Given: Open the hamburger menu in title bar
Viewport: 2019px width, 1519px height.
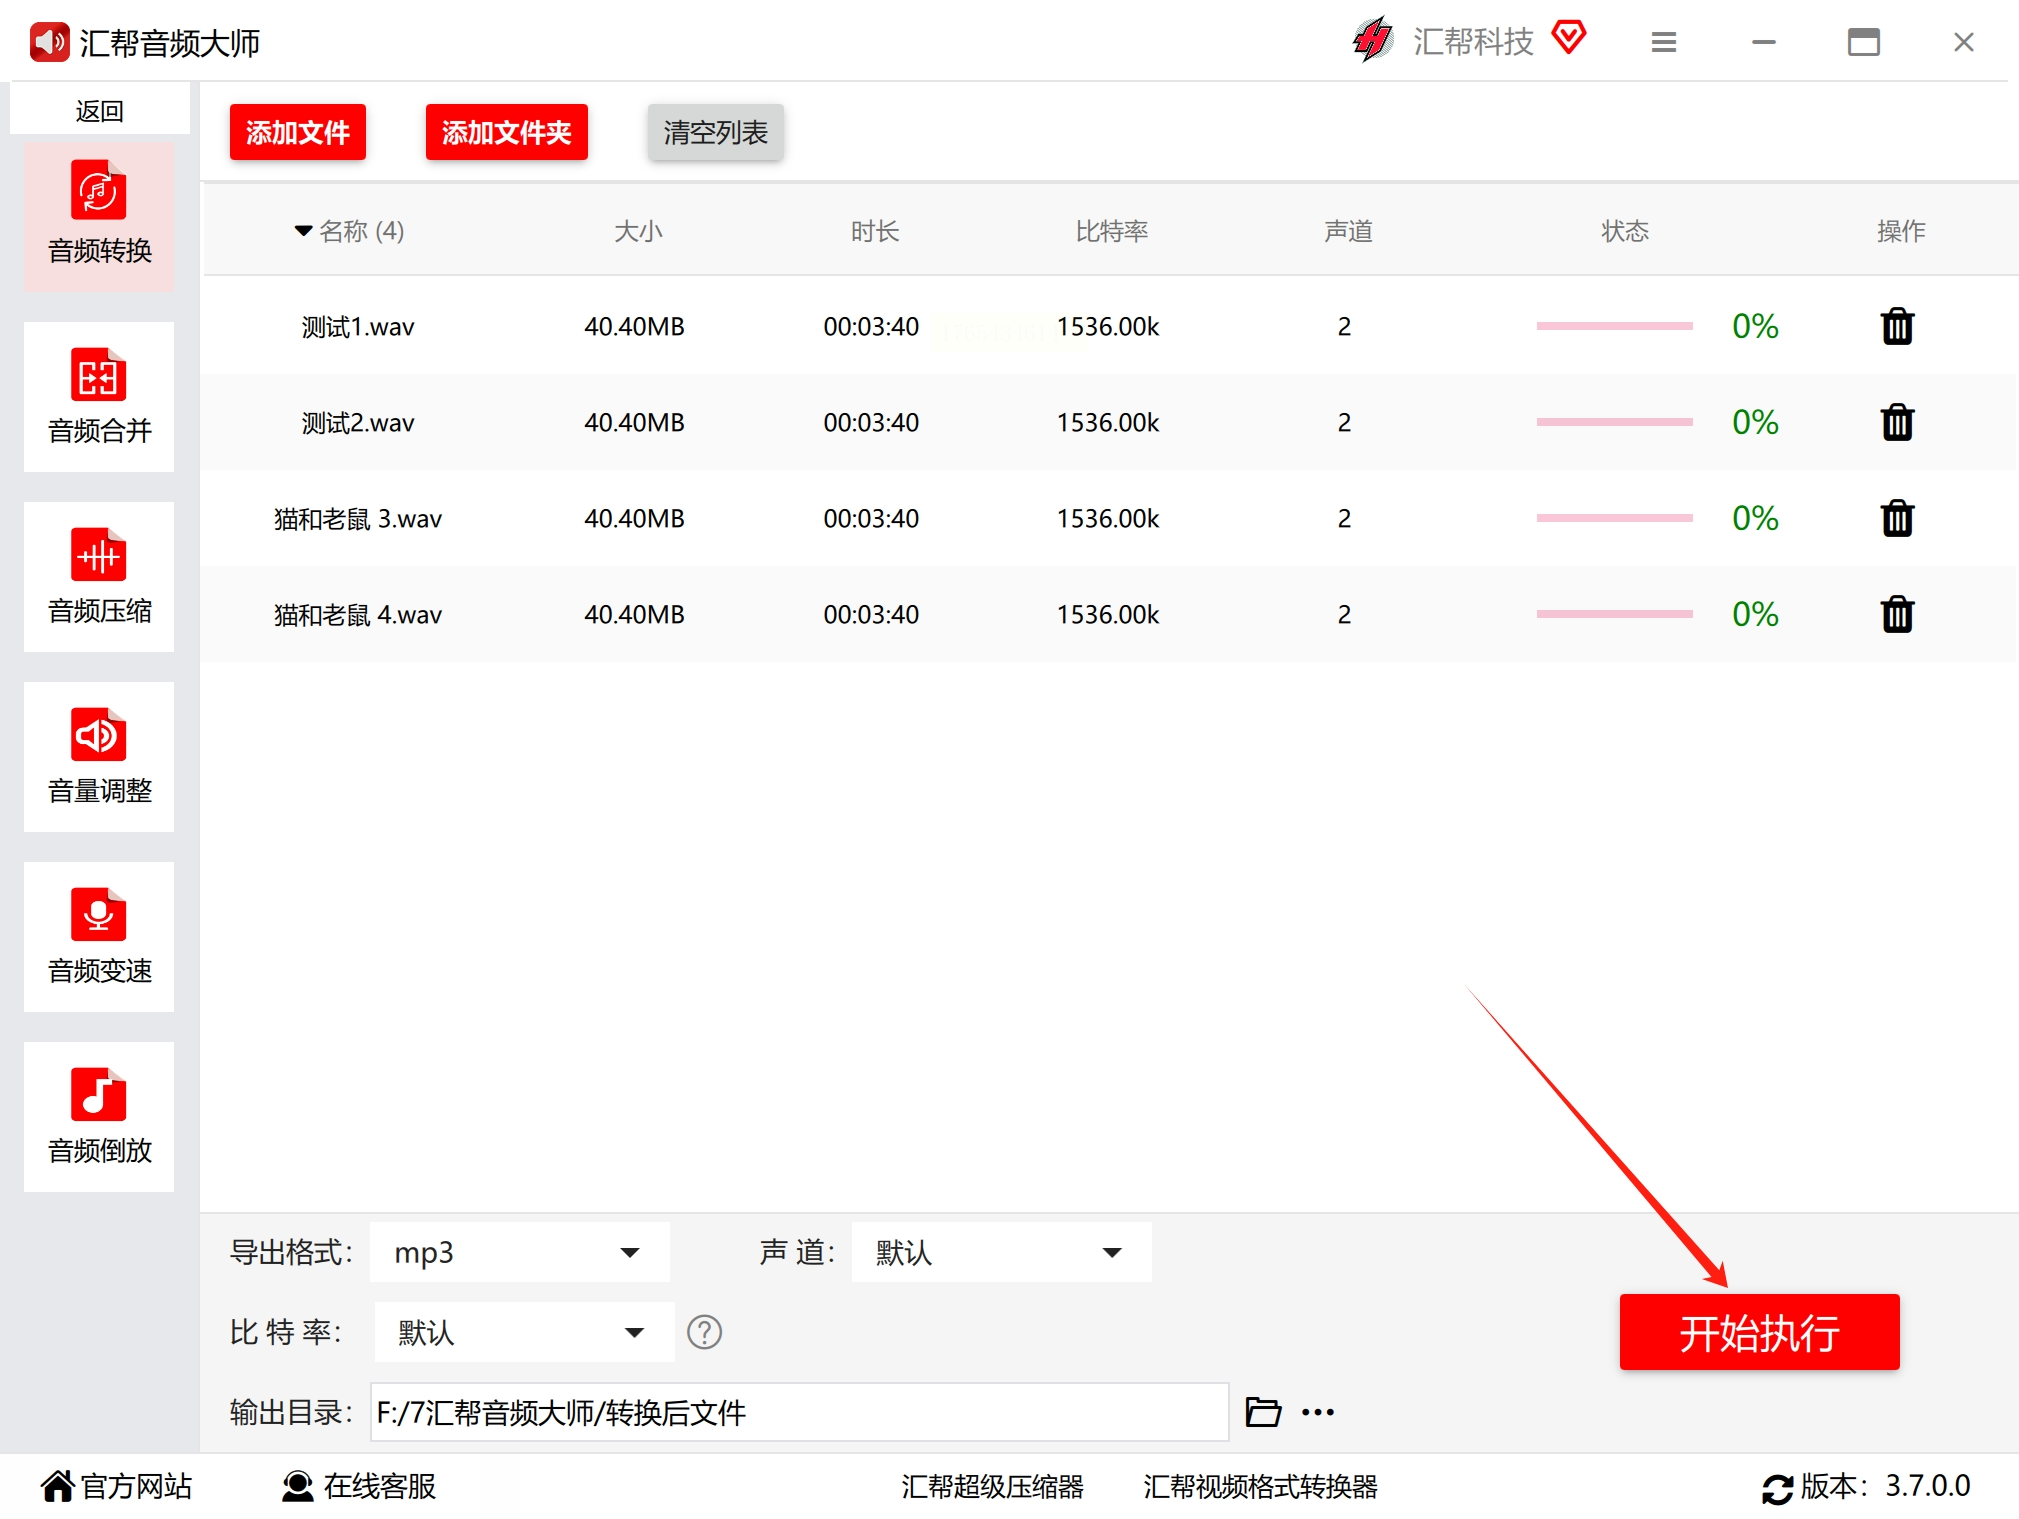Looking at the screenshot, I should 1663,42.
